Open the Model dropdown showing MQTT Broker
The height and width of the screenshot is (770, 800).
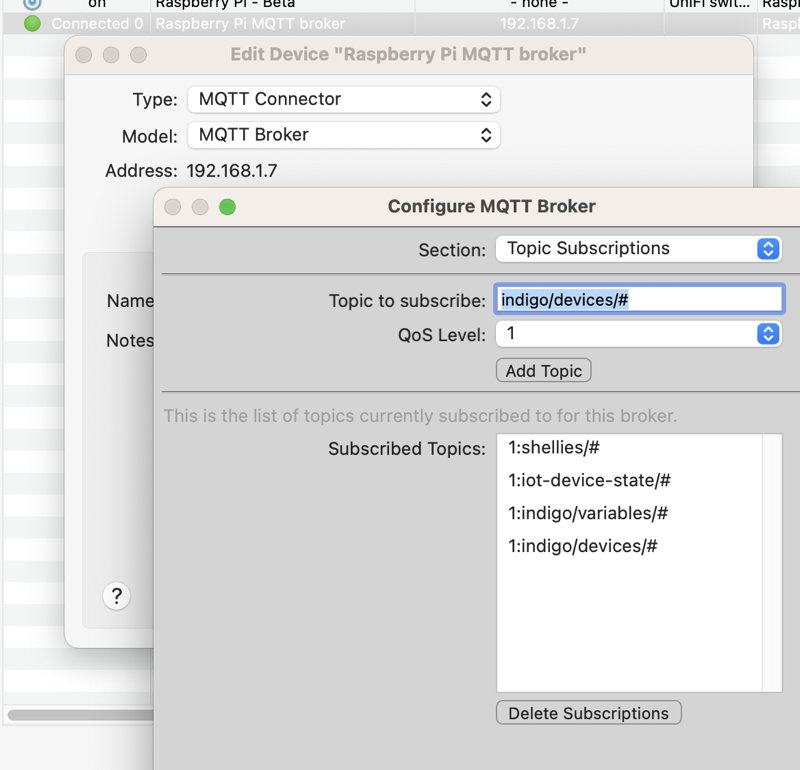coord(343,135)
